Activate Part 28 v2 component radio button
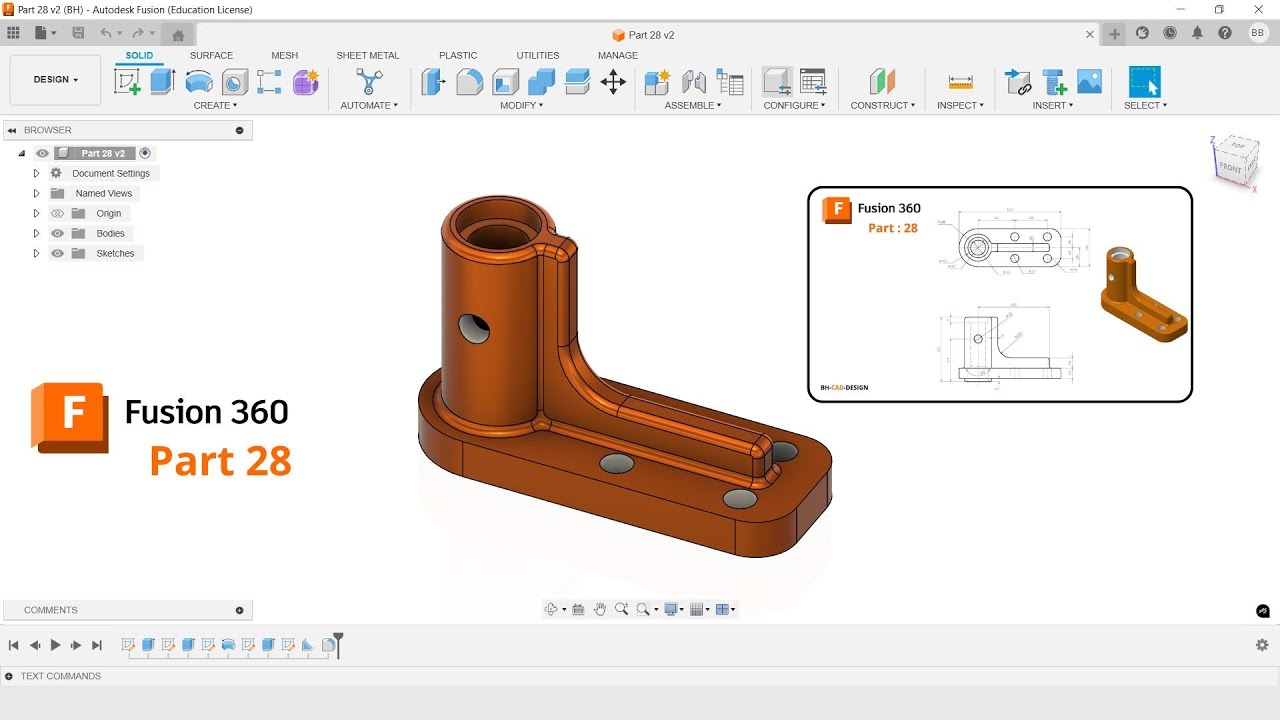Viewport: 1280px width, 720px height. (x=145, y=153)
